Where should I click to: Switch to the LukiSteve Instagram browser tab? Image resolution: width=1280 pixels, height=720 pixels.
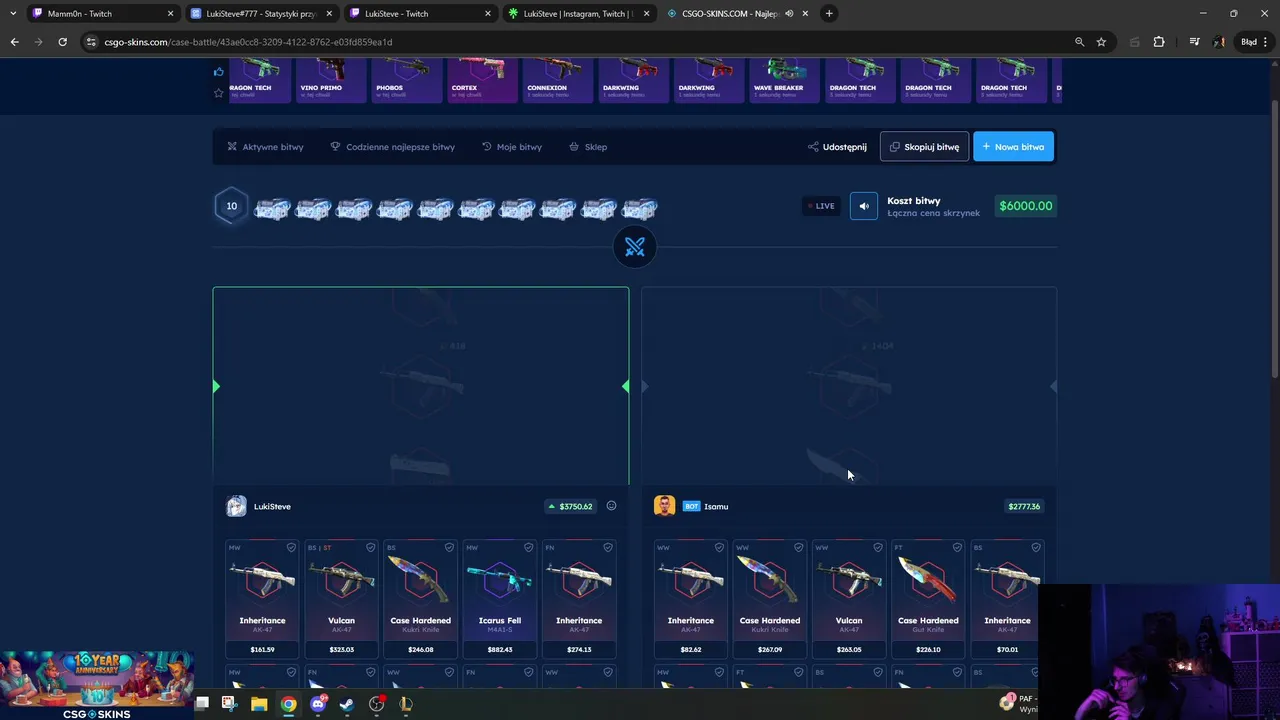point(578,14)
